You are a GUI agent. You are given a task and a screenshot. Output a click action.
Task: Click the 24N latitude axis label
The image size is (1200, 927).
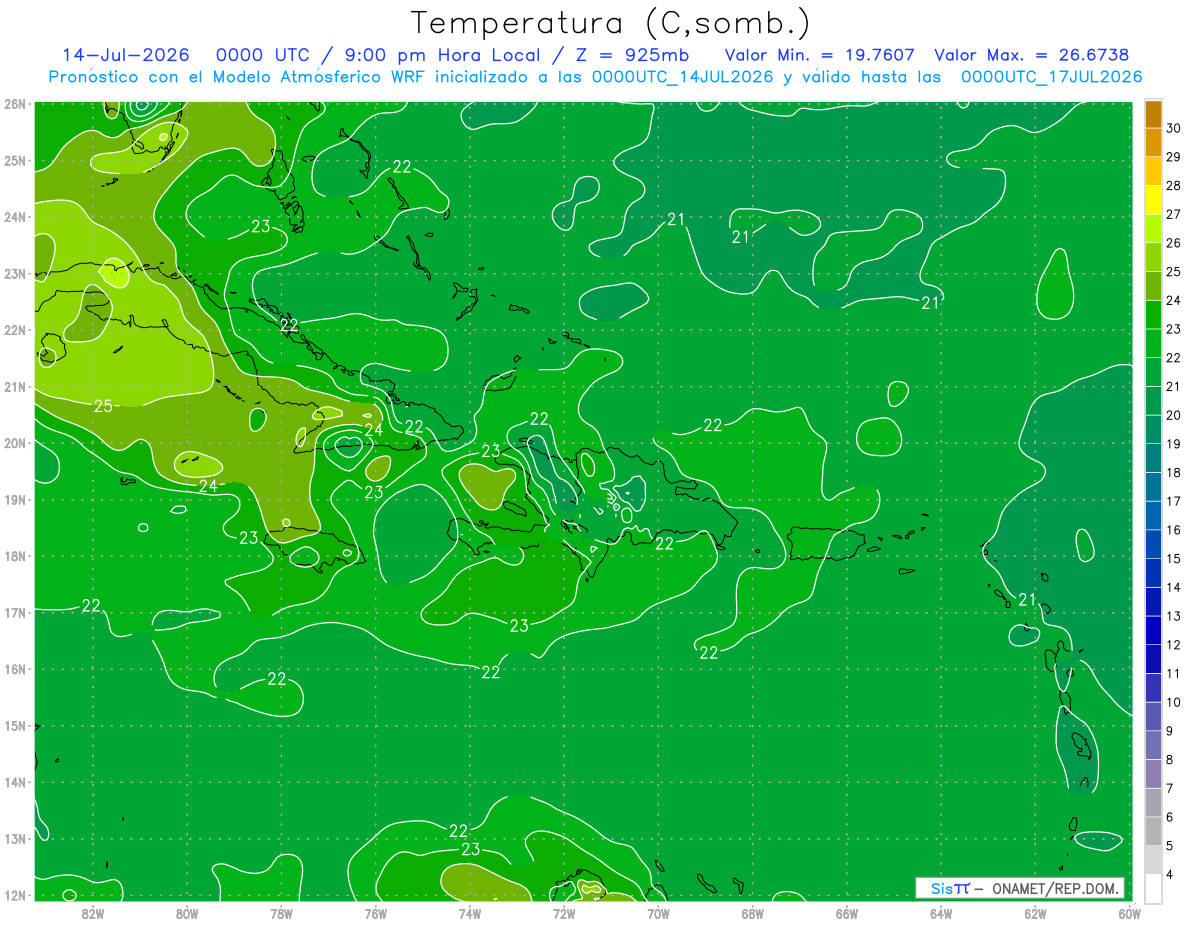[x=15, y=217]
